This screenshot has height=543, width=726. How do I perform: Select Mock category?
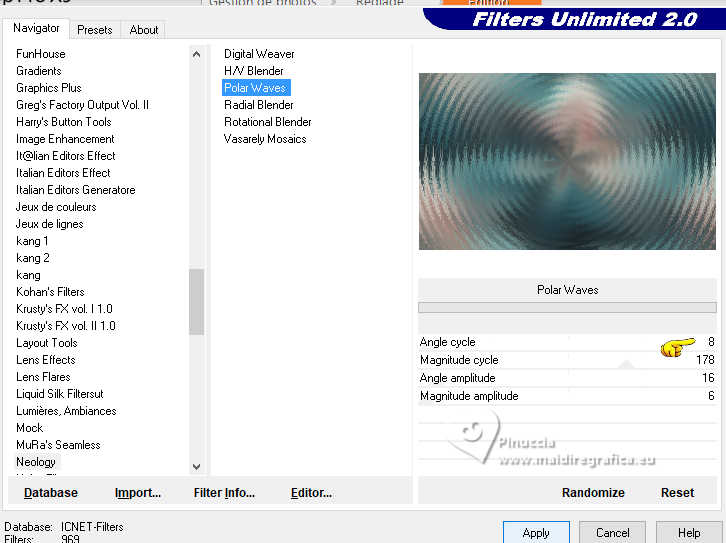click(30, 428)
